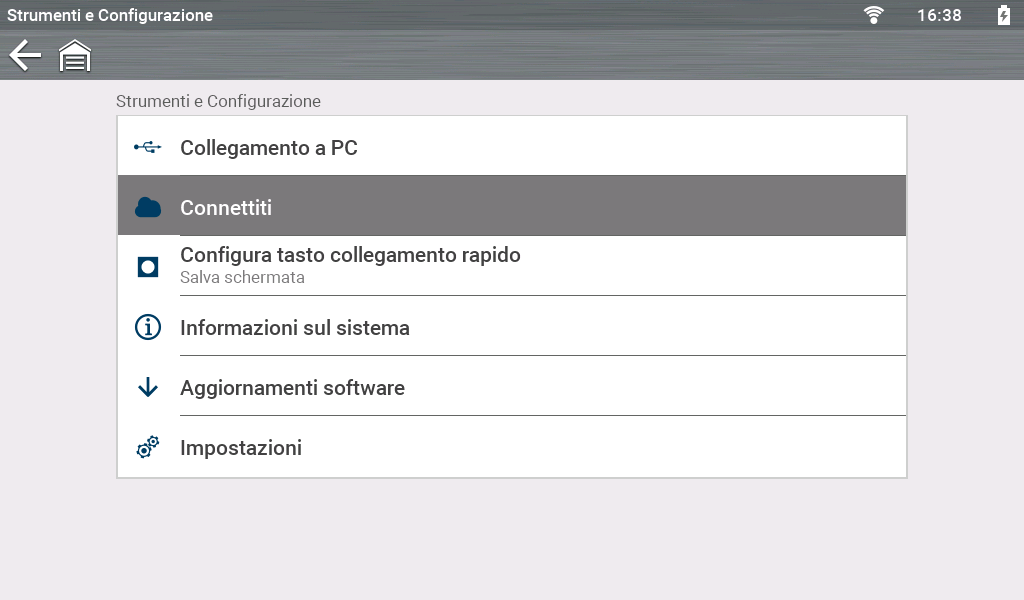Open Informazioni sul sistema
The width and height of the screenshot is (1024, 600).
click(x=295, y=328)
